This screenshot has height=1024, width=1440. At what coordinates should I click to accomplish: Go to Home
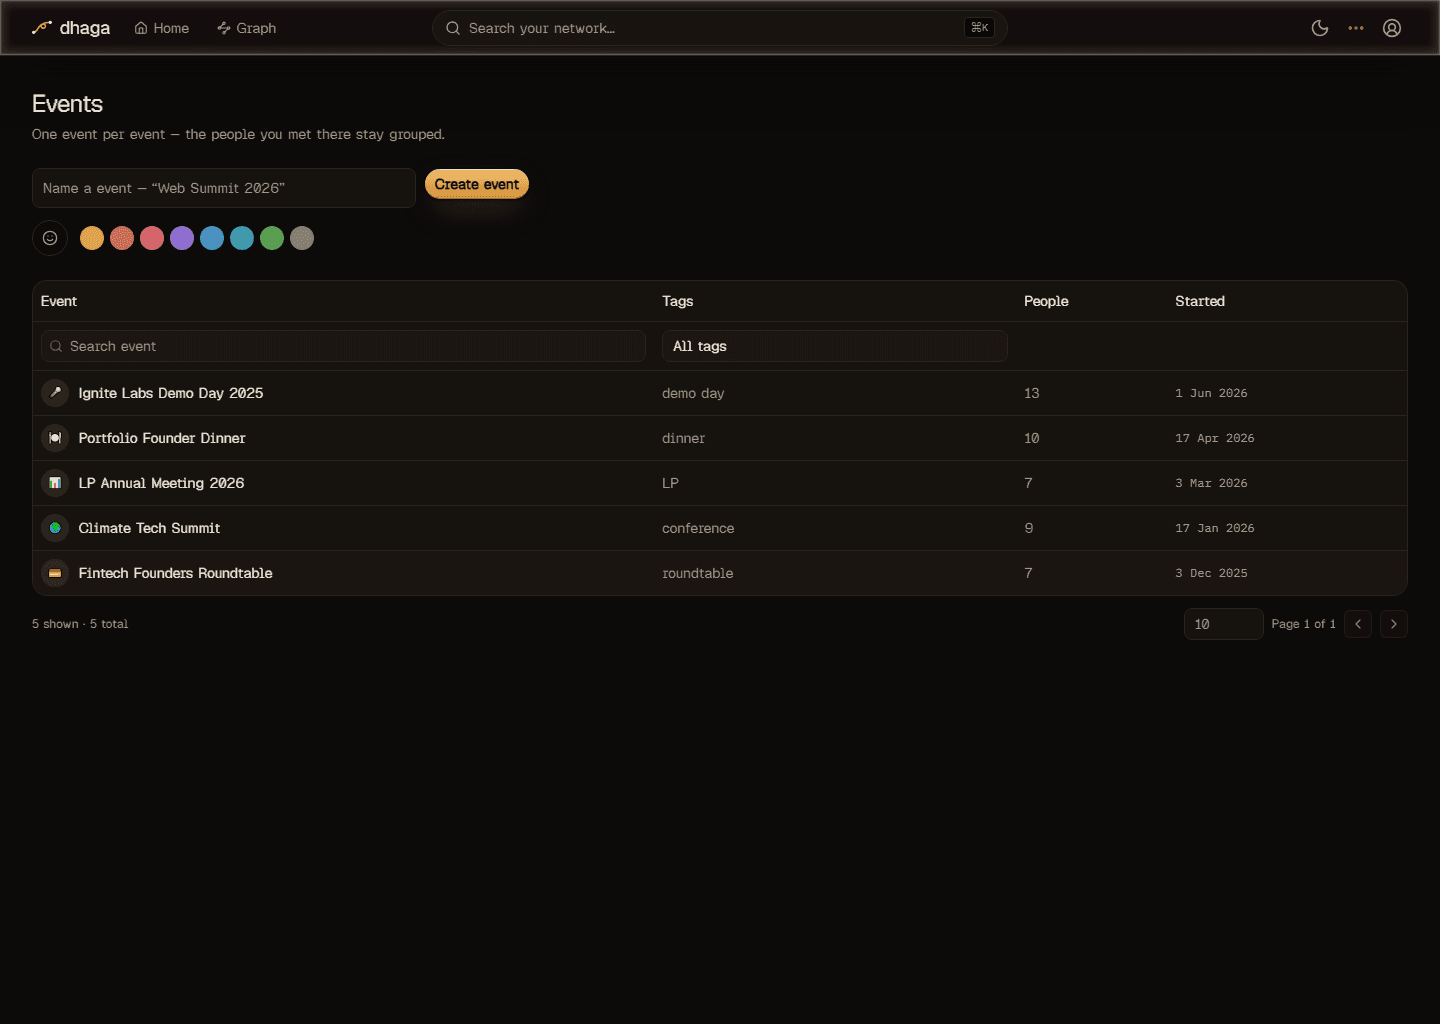[162, 28]
